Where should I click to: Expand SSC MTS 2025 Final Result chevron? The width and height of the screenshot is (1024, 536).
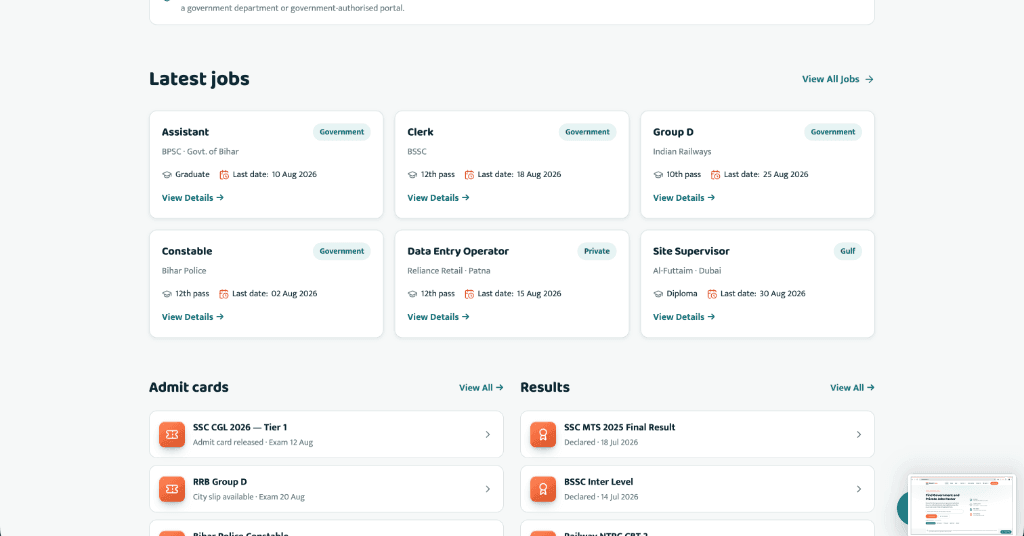pyautogui.click(x=858, y=435)
